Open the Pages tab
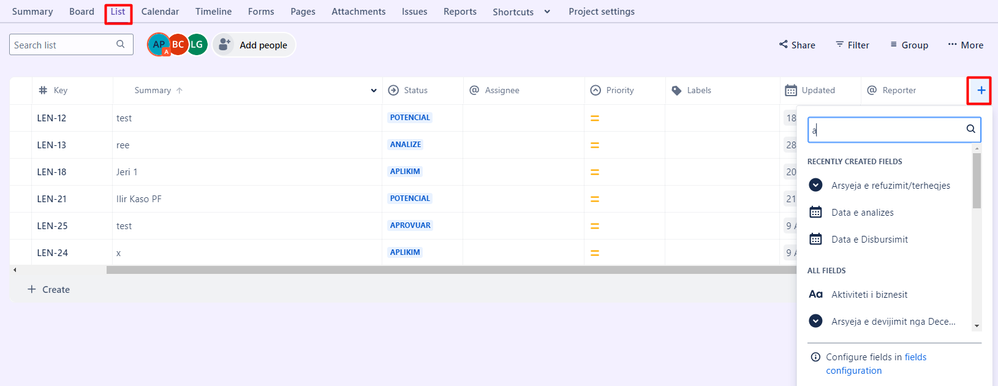Screen dimensions: 998x386 click(303, 11)
